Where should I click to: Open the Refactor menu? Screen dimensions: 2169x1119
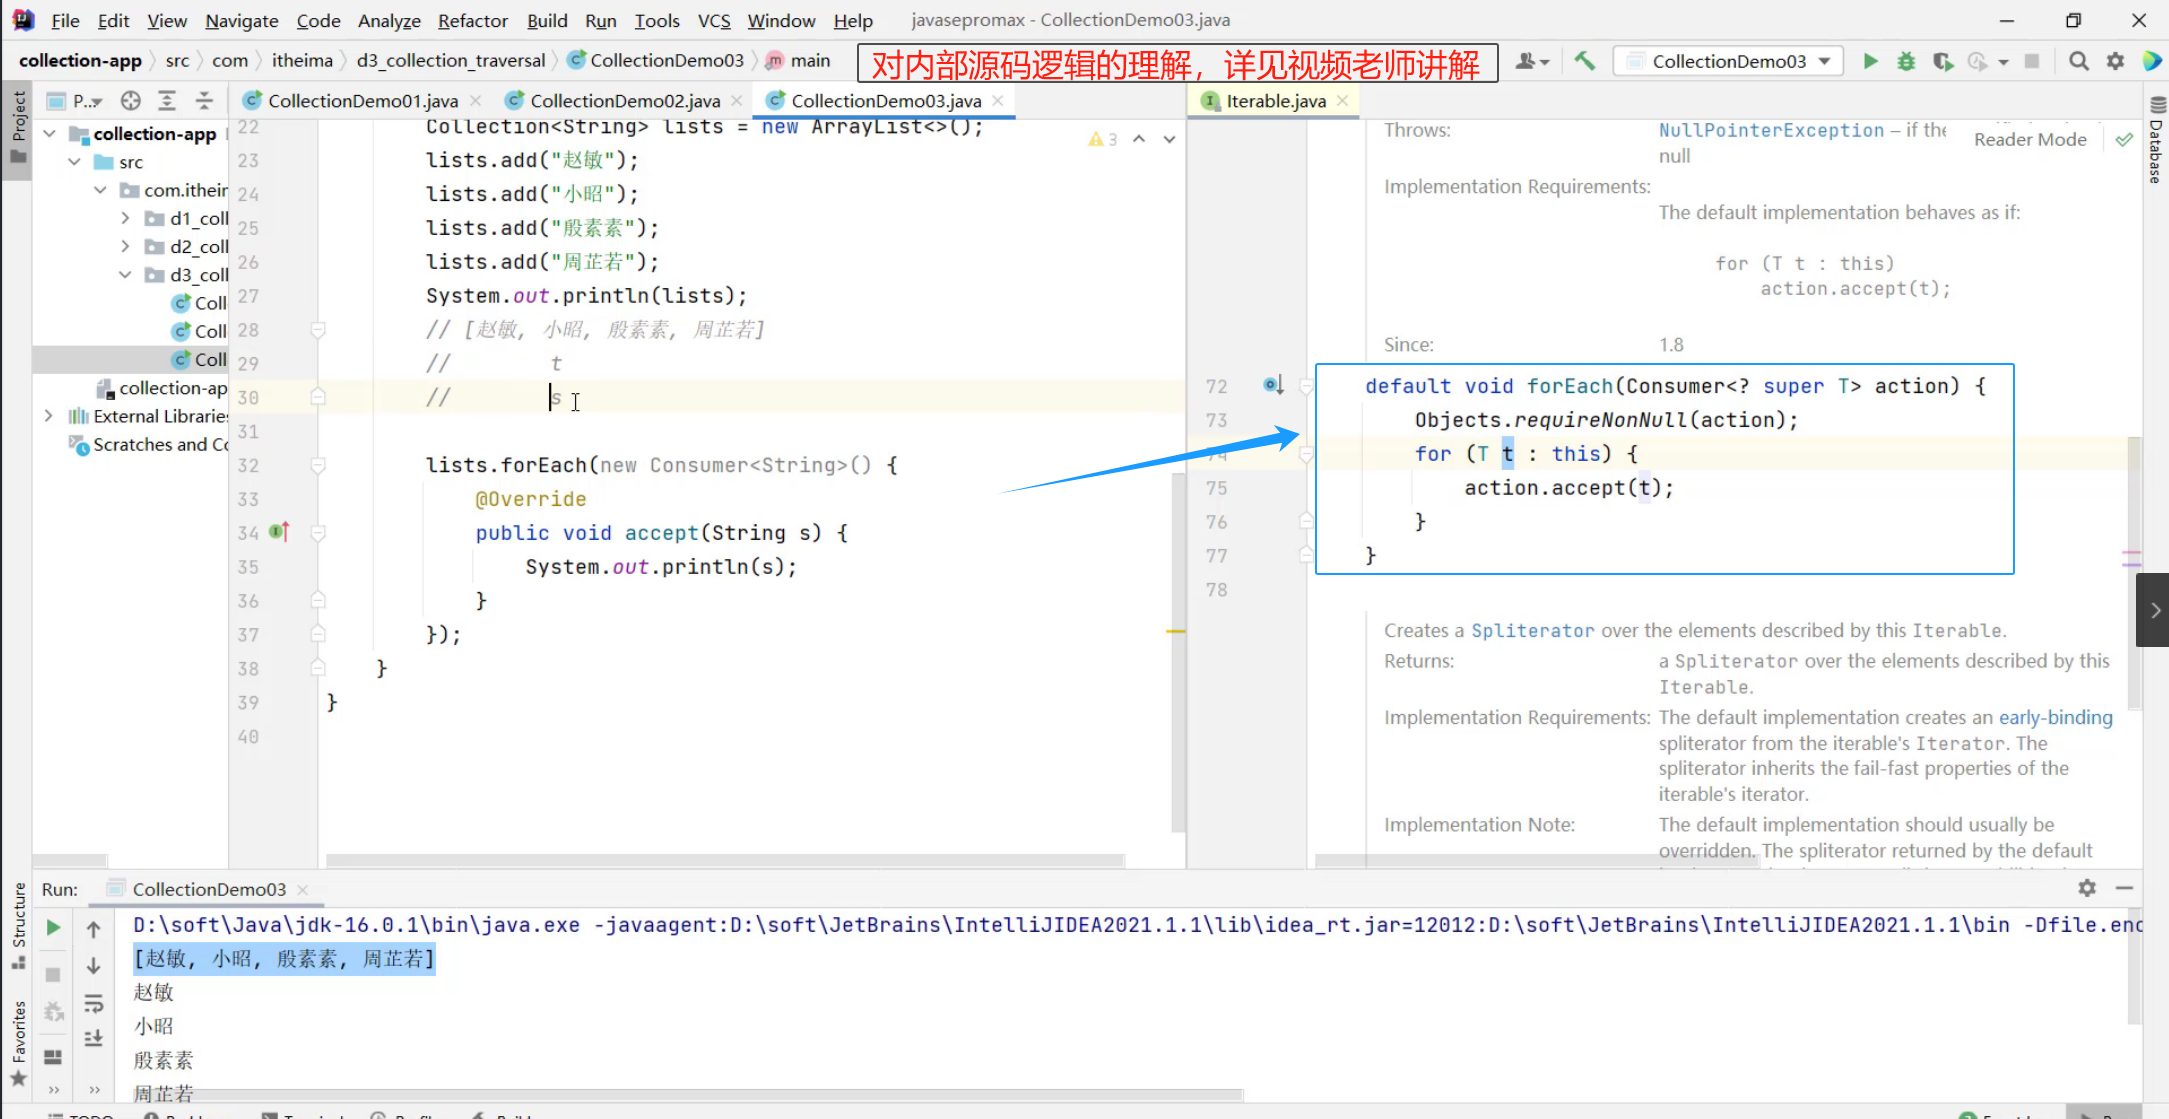click(472, 20)
